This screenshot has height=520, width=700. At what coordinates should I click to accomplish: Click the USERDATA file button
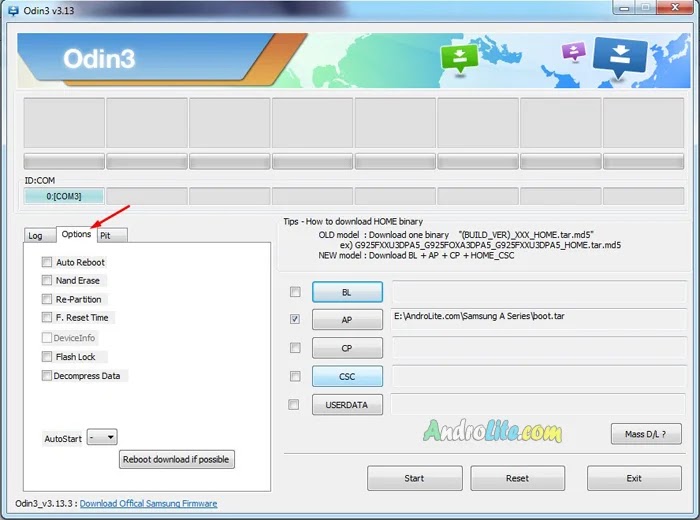[x=347, y=405]
